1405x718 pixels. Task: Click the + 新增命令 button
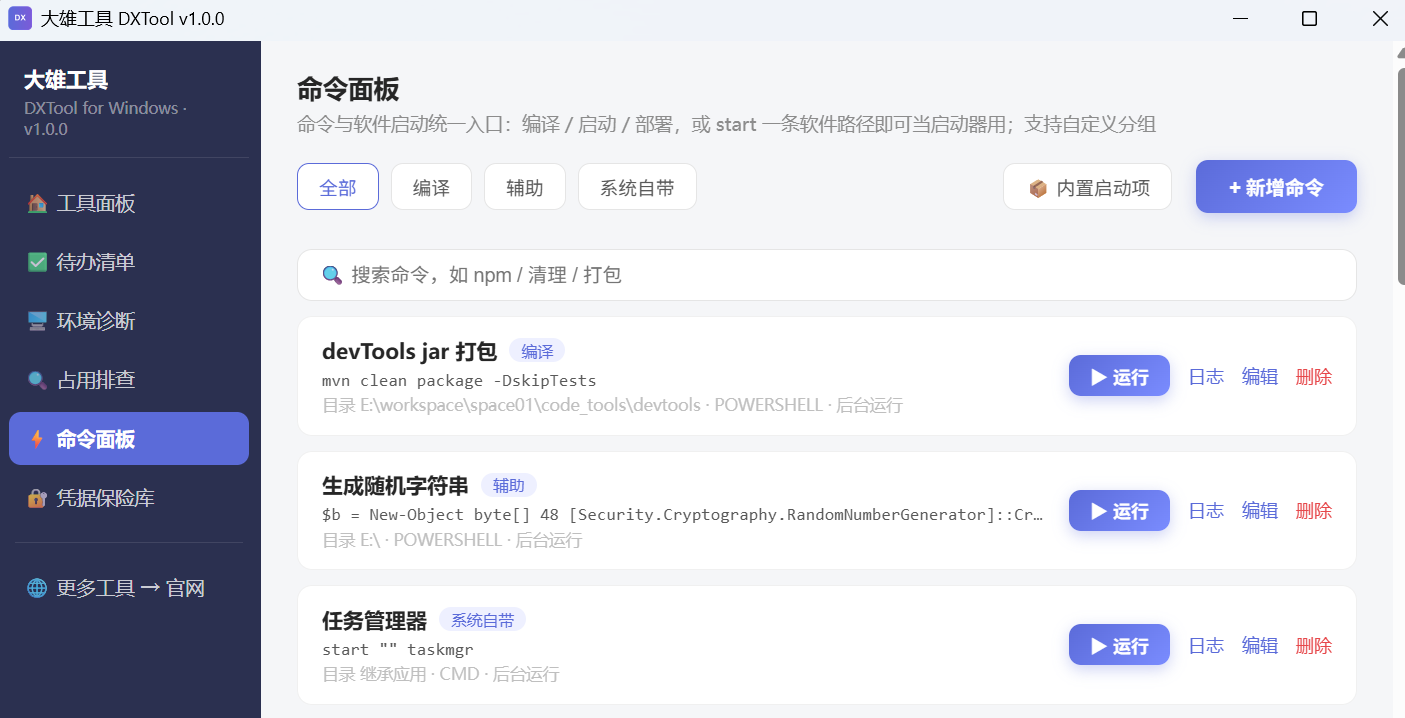coord(1276,187)
